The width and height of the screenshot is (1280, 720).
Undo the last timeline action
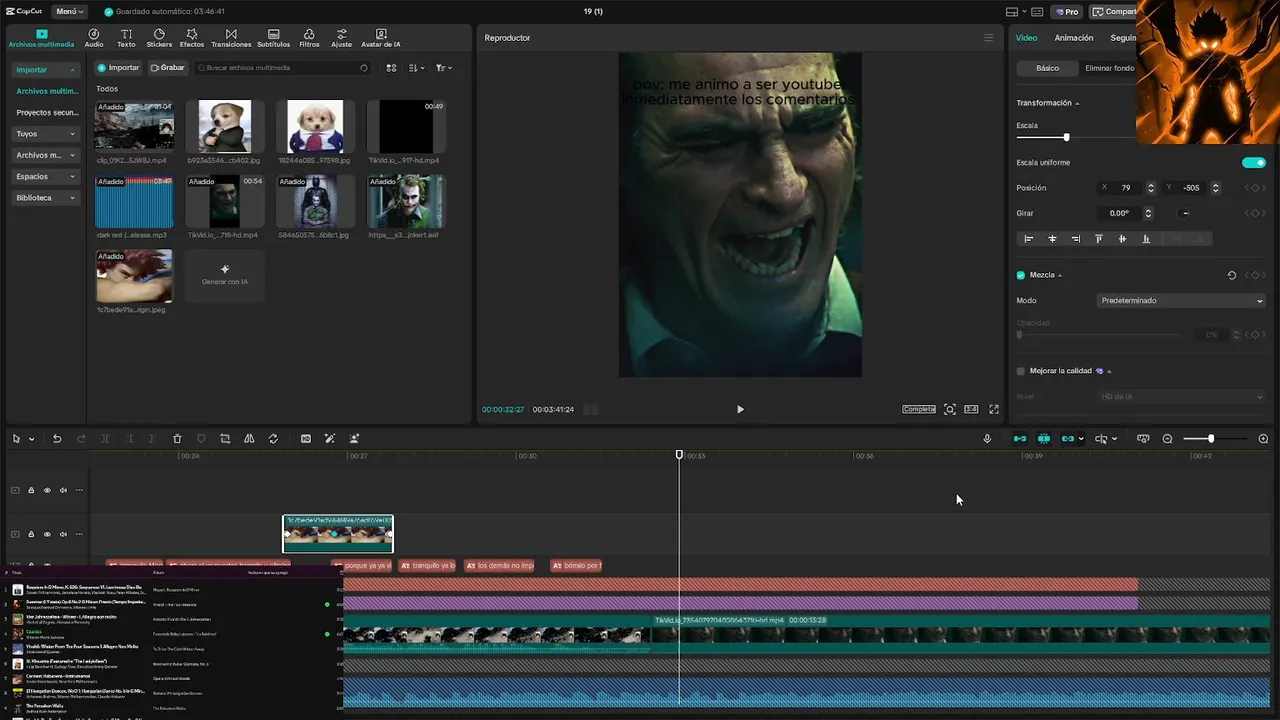[57, 439]
